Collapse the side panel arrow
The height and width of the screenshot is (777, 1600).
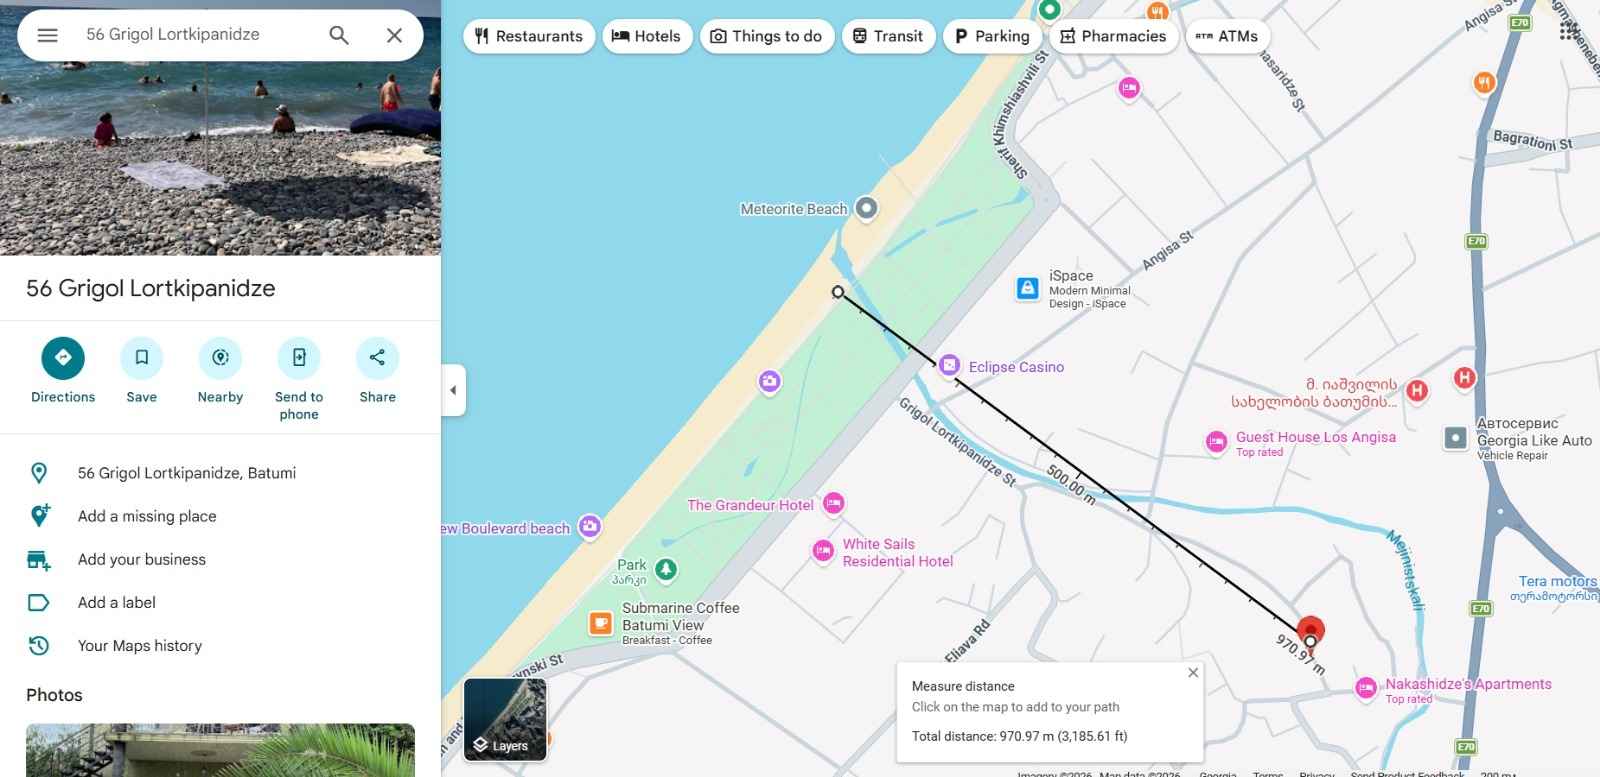(x=453, y=390)
